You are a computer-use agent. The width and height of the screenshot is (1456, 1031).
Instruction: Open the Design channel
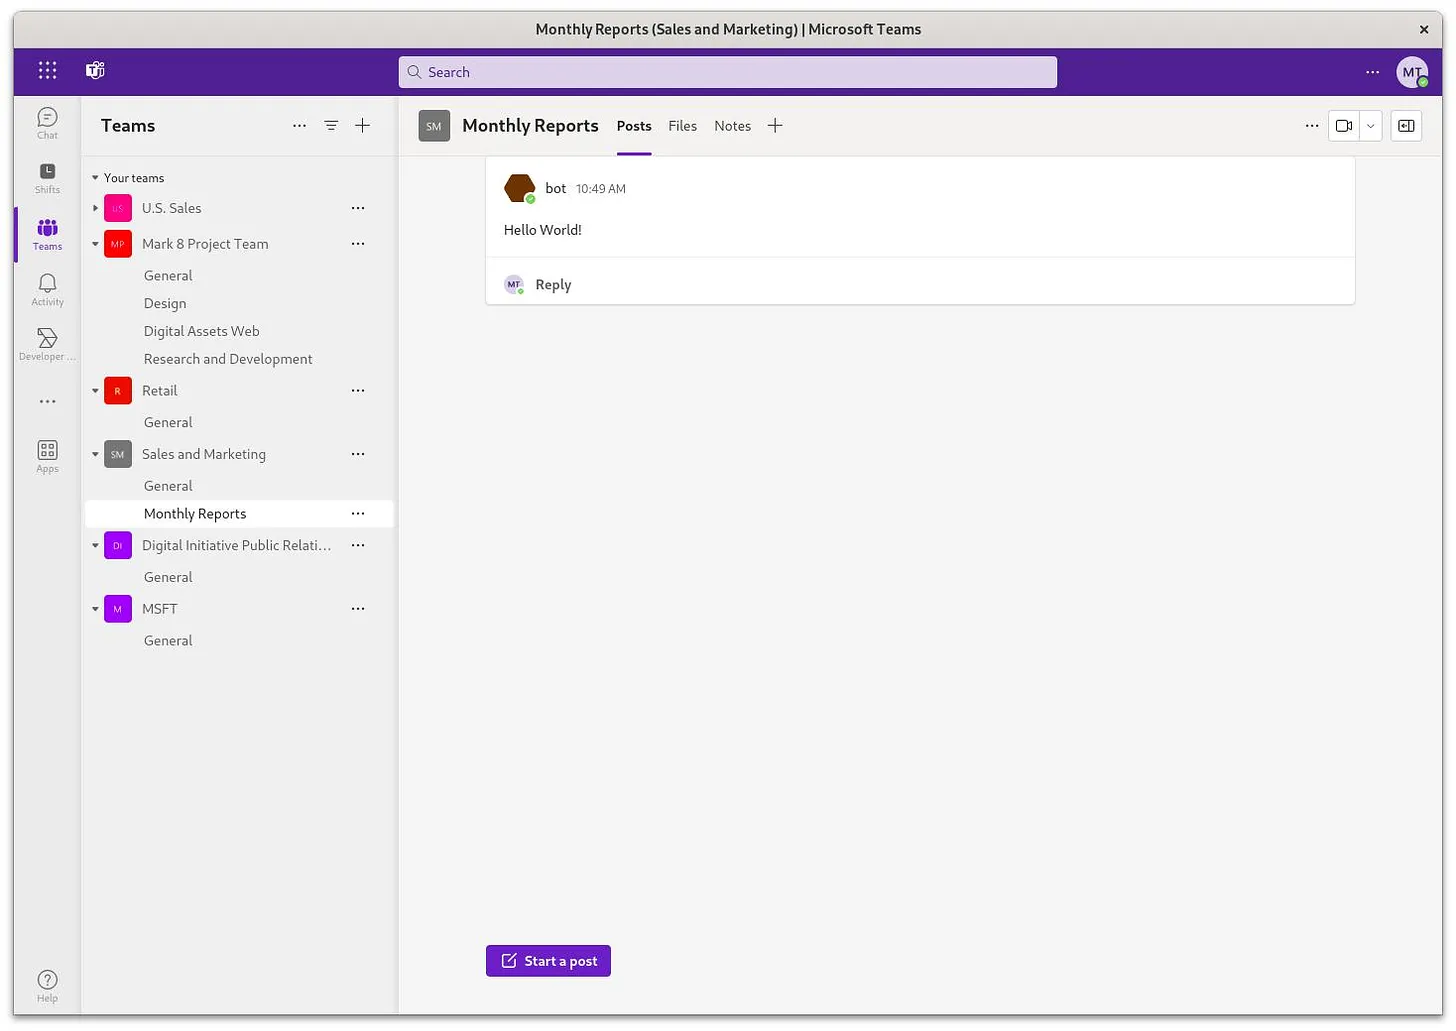pyautogui.click(x=165, y=304)
